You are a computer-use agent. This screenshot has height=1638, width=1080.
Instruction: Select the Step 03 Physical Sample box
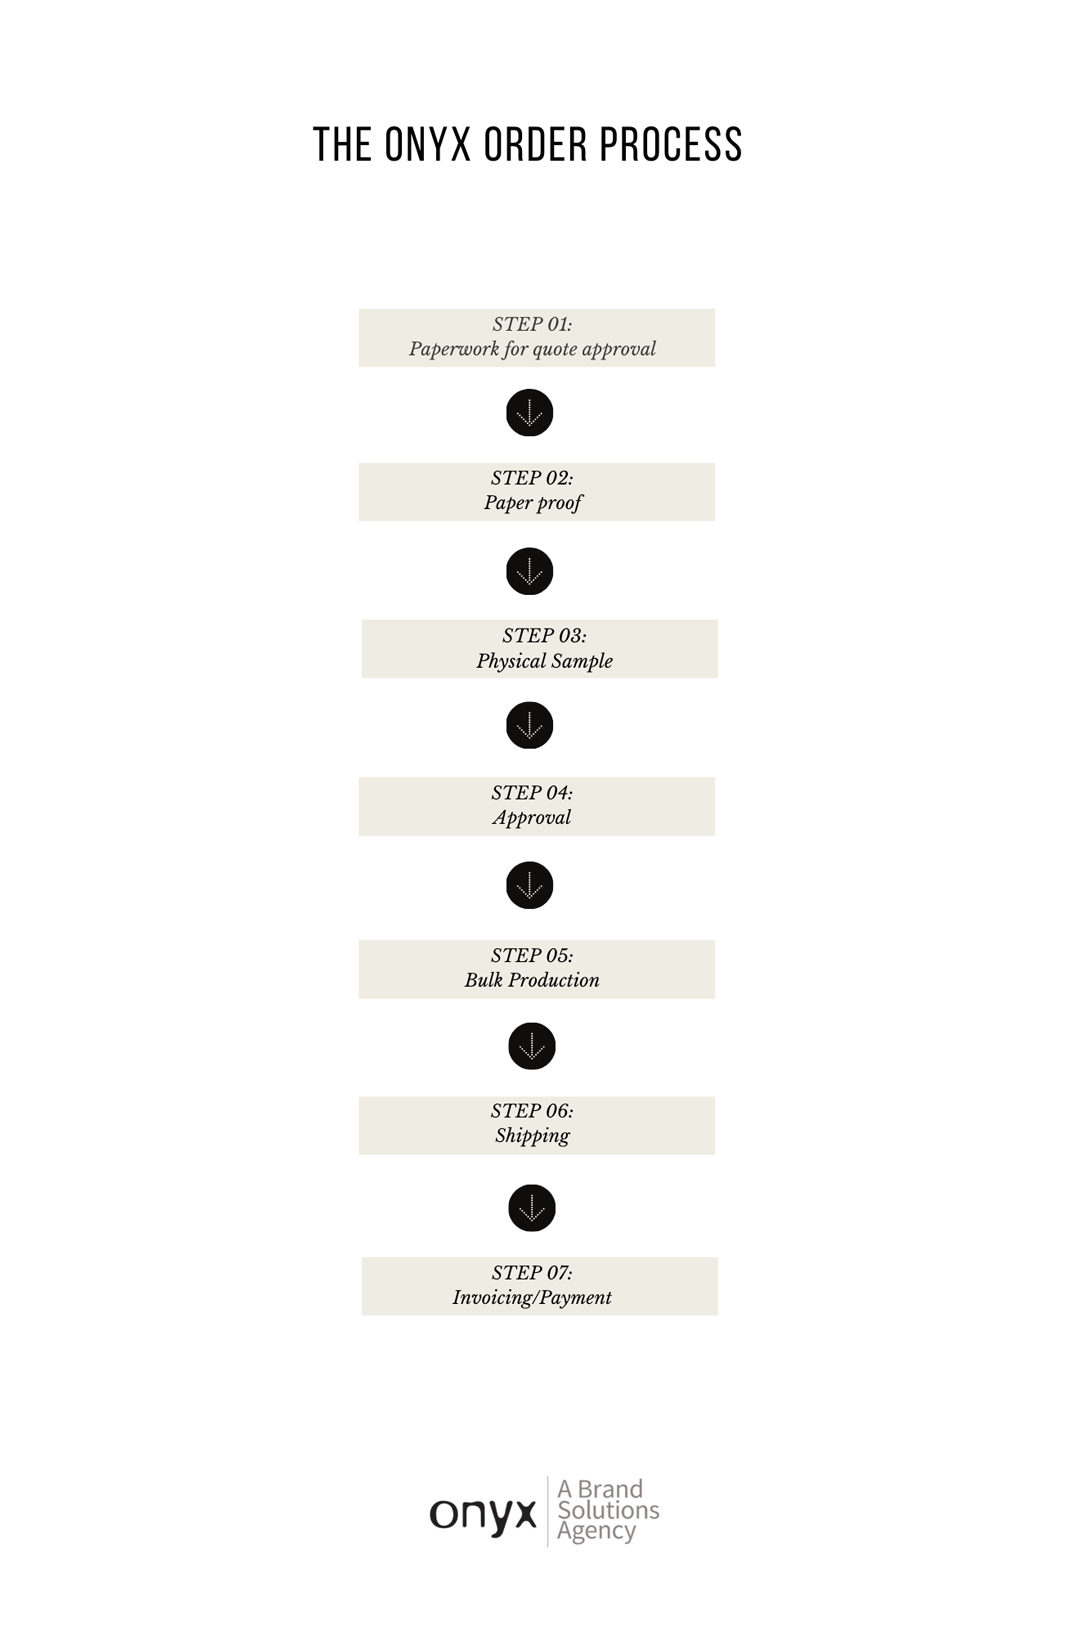tap(540, 649)
